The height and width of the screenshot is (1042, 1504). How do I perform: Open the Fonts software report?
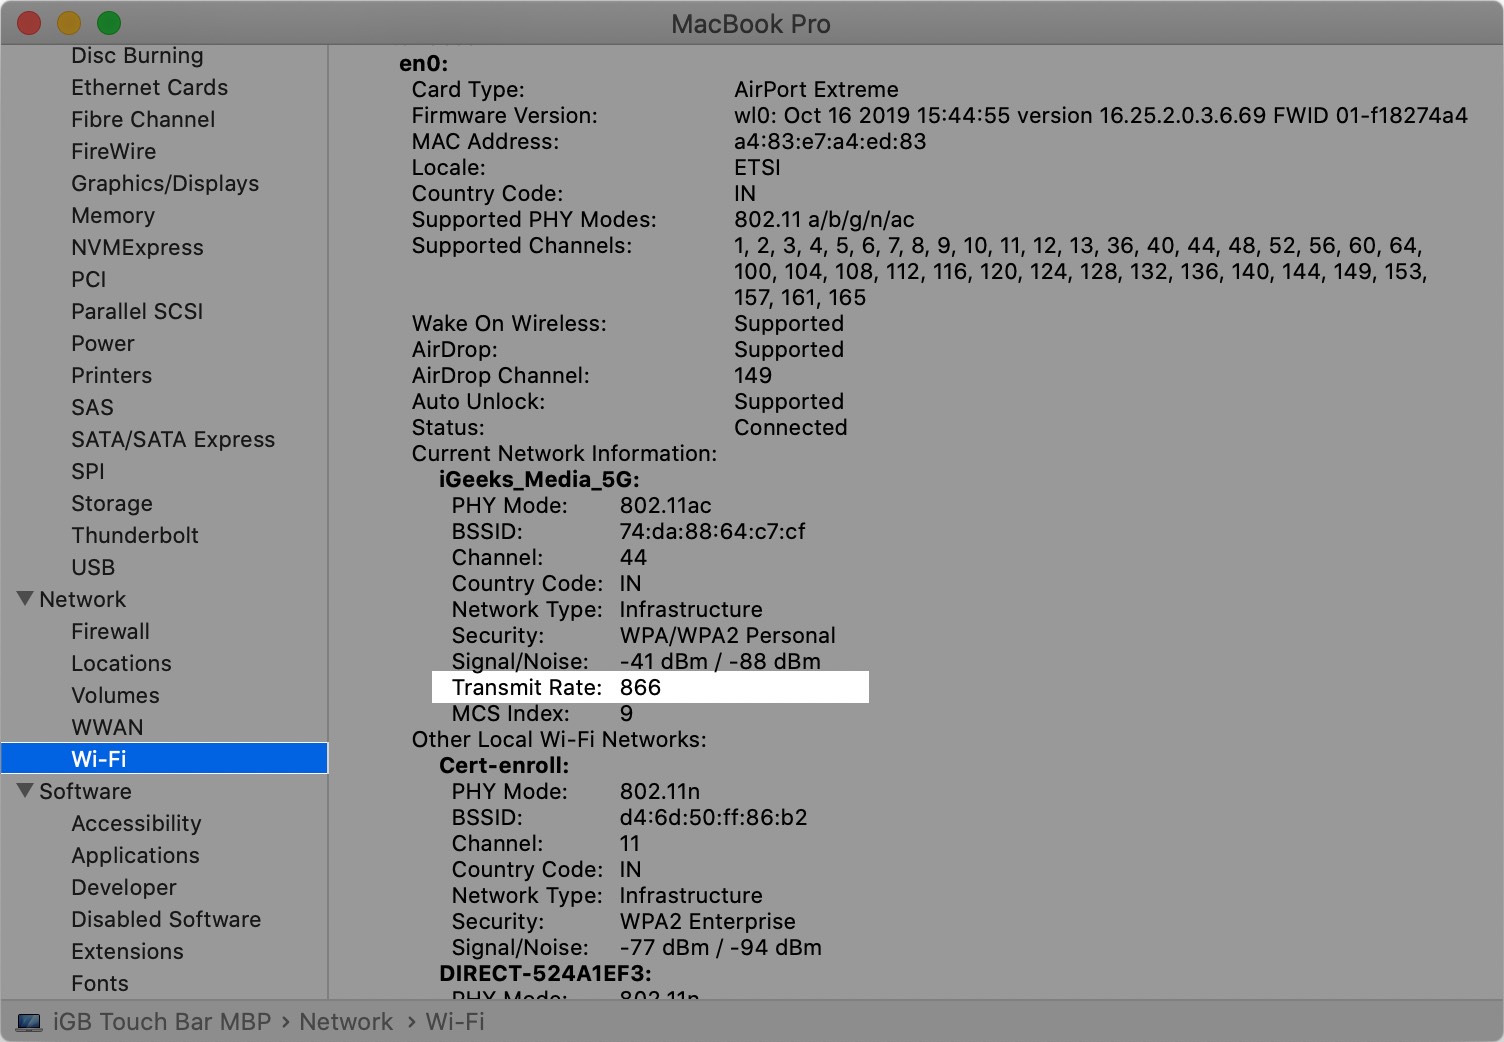pyautogui.click(x=99, y=983)
